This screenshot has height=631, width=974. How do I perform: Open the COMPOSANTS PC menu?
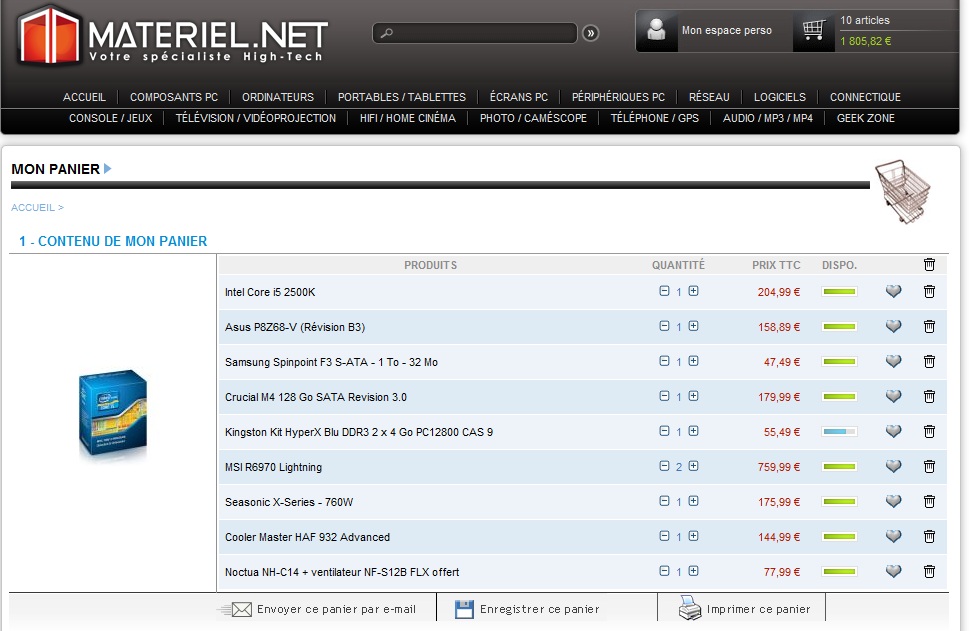click(174, 97)
